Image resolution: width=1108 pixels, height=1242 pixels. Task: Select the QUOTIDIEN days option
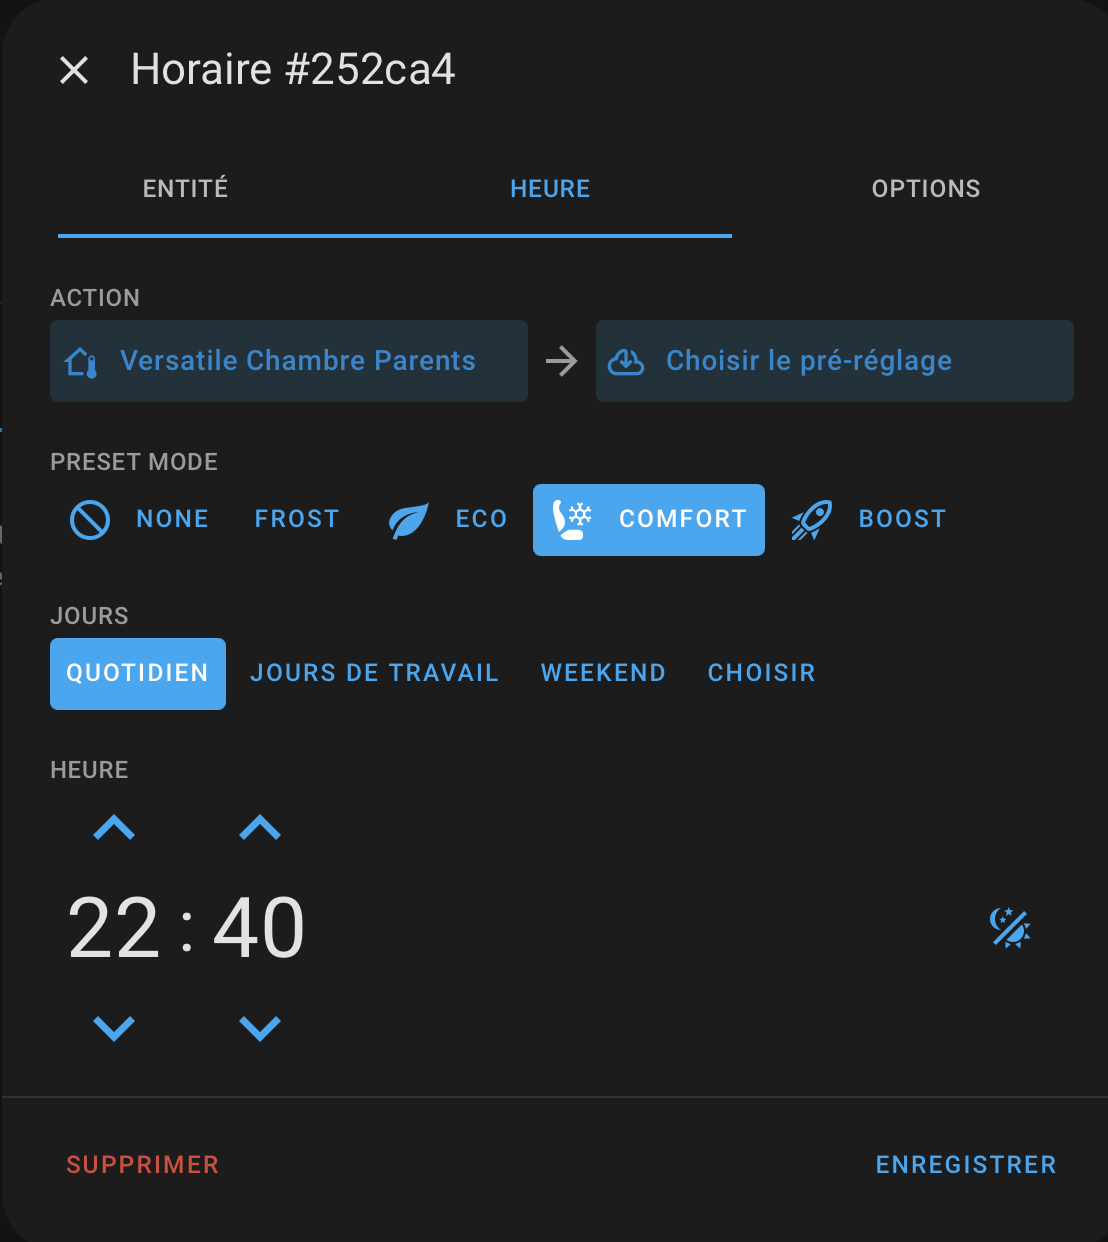(138, 674)
